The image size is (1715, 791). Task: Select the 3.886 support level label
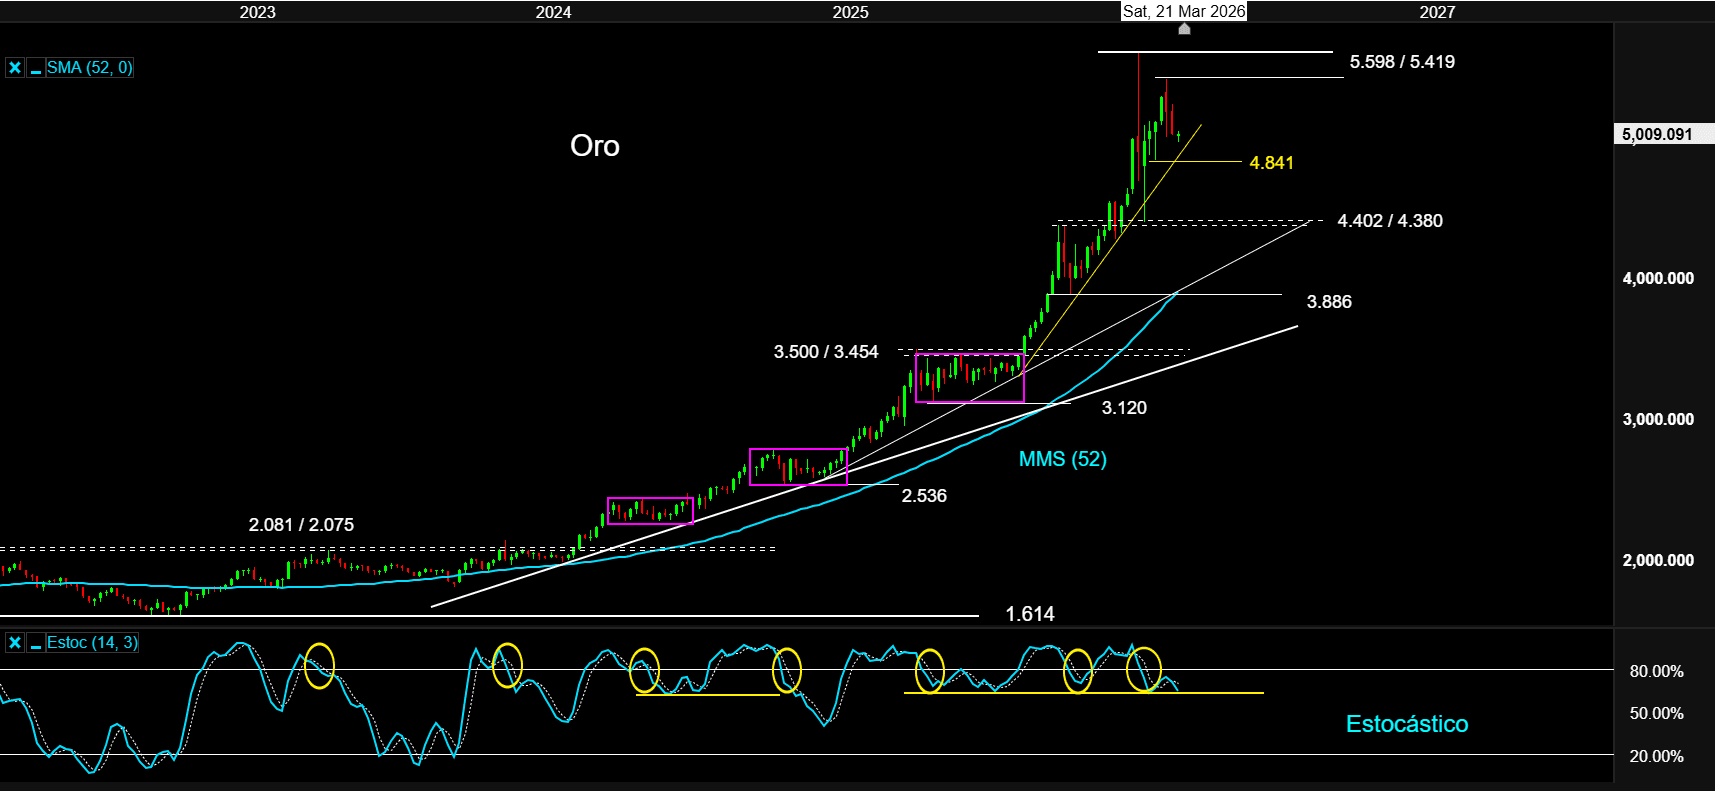click(1328, 302)
